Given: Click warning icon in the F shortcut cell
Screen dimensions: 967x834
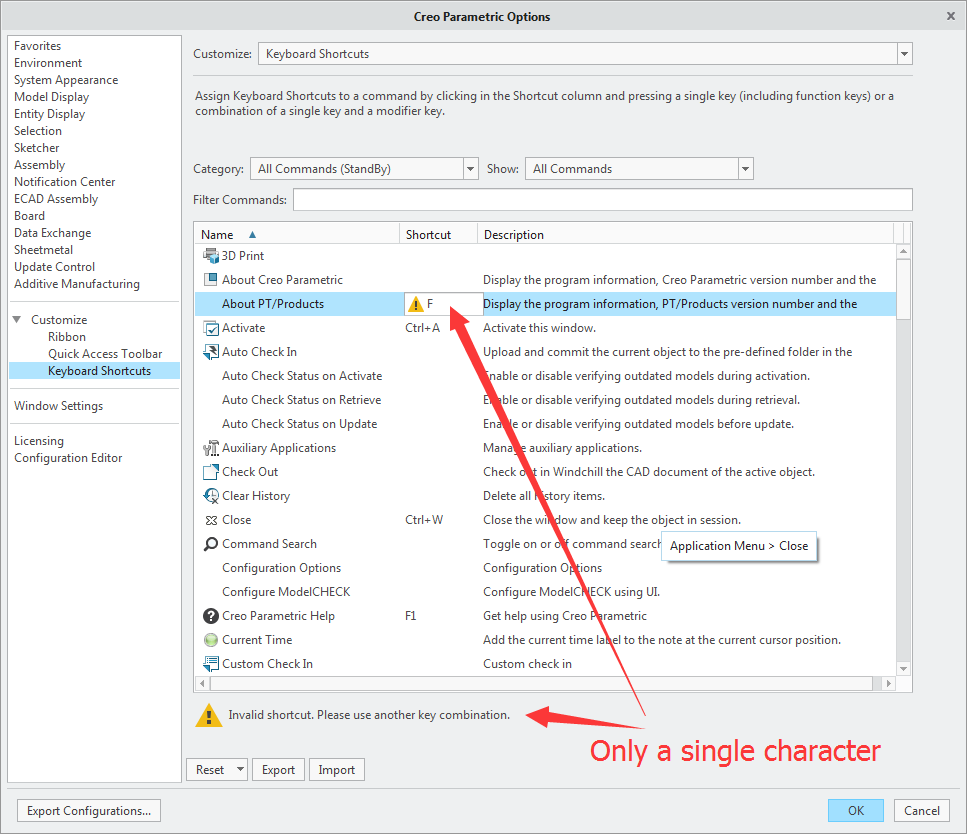Looking at the screenshot, I should click(x=416, y=304).
